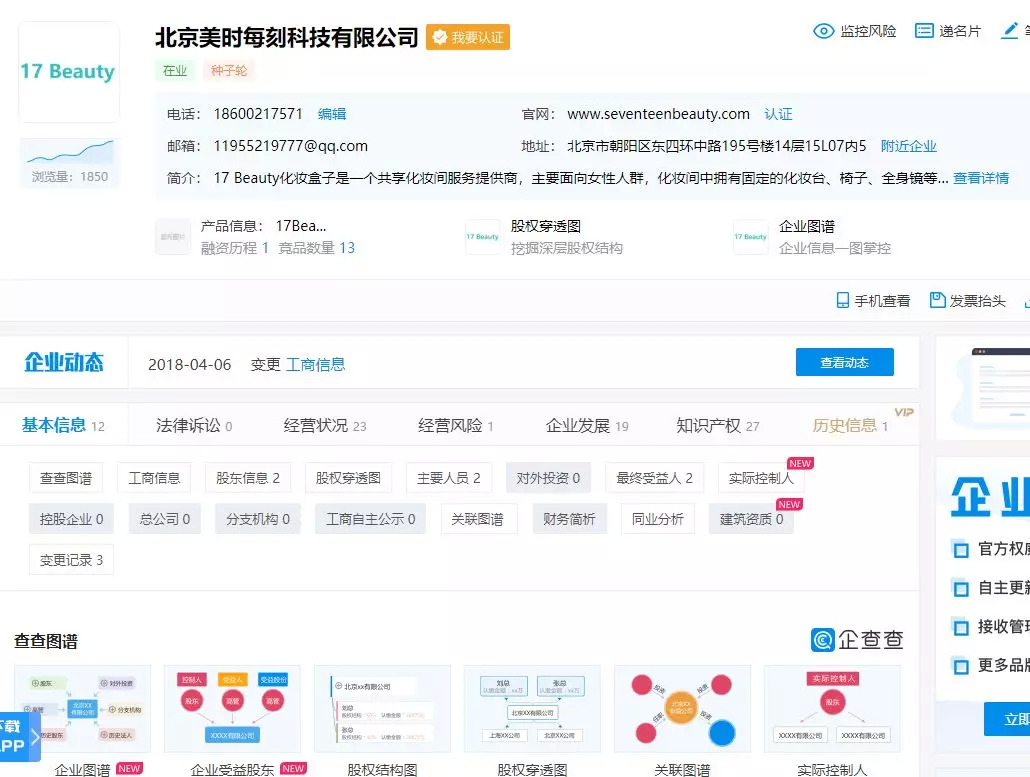The width and height of the screenshot is (1030, 777).
Task: Click the pencil edit icon top right
Action: pos(1009,31)
